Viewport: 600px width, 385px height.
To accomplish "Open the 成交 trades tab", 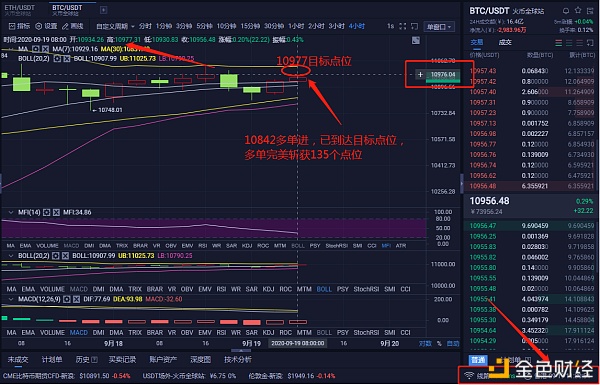I will tap(505, 42).
